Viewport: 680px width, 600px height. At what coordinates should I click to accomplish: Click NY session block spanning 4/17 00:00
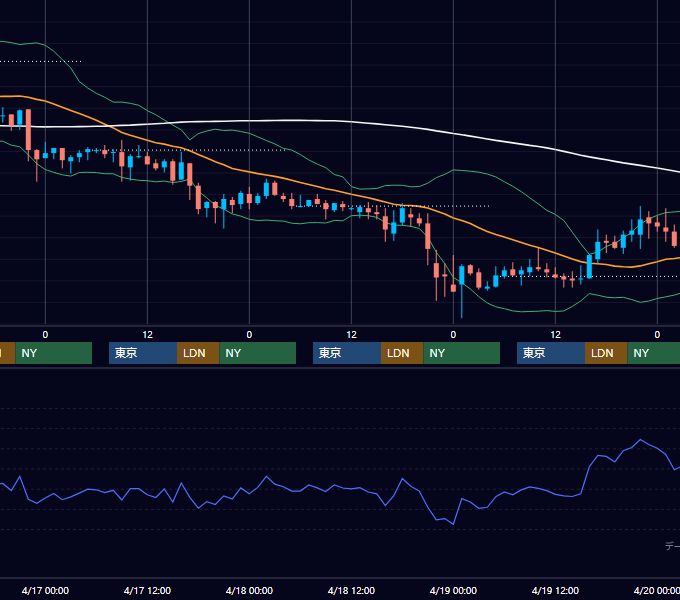[x=53, y=353]
